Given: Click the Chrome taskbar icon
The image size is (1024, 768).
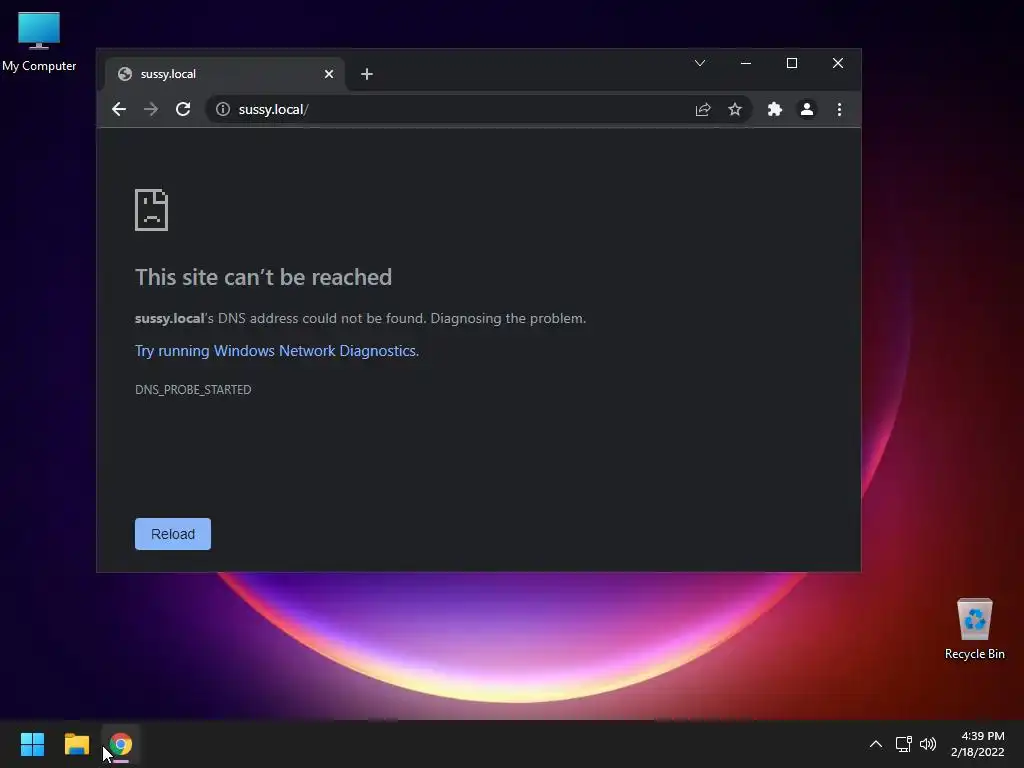Looking at the screenshot, I should point(121,744).
